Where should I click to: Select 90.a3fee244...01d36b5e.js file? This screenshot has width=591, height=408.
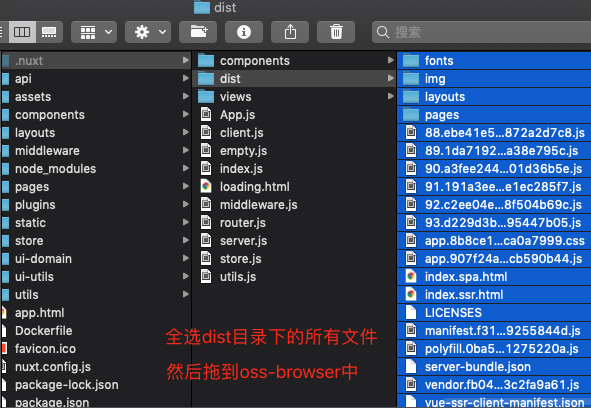click(494, 169)
